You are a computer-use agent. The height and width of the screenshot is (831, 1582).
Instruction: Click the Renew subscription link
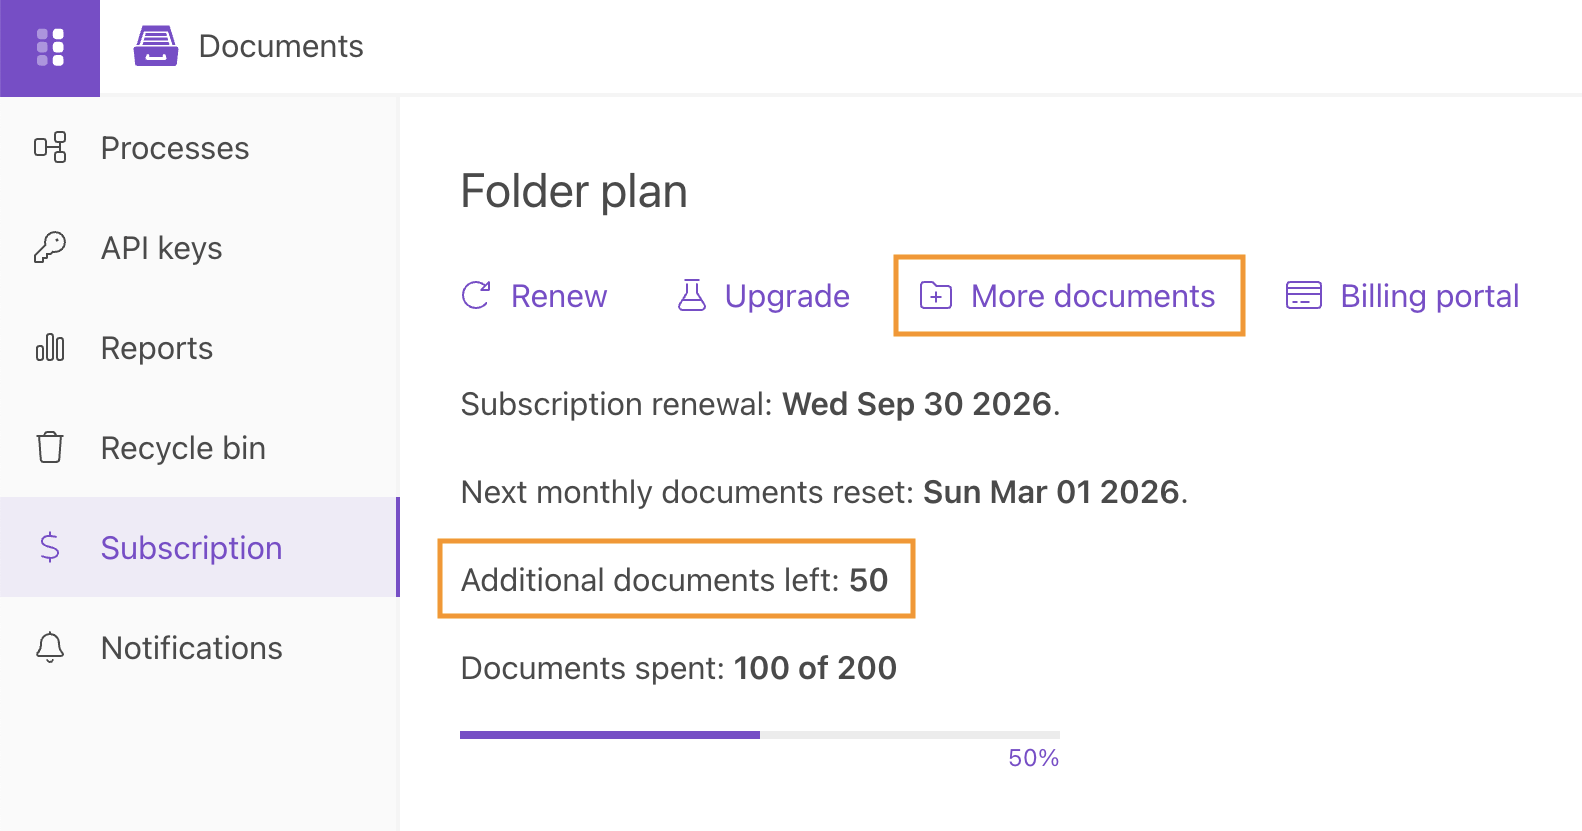coord(558,296)
